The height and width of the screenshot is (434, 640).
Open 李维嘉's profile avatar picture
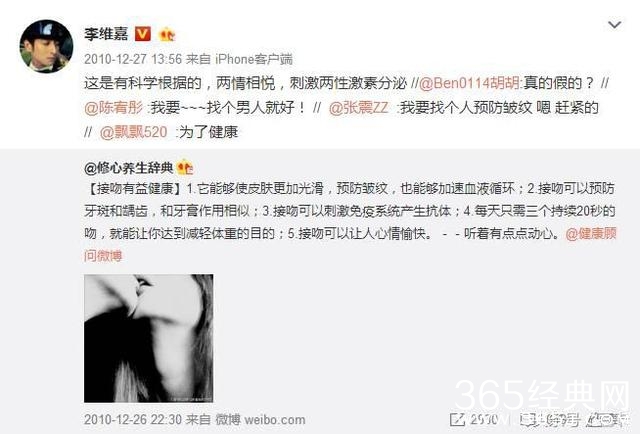46,46
